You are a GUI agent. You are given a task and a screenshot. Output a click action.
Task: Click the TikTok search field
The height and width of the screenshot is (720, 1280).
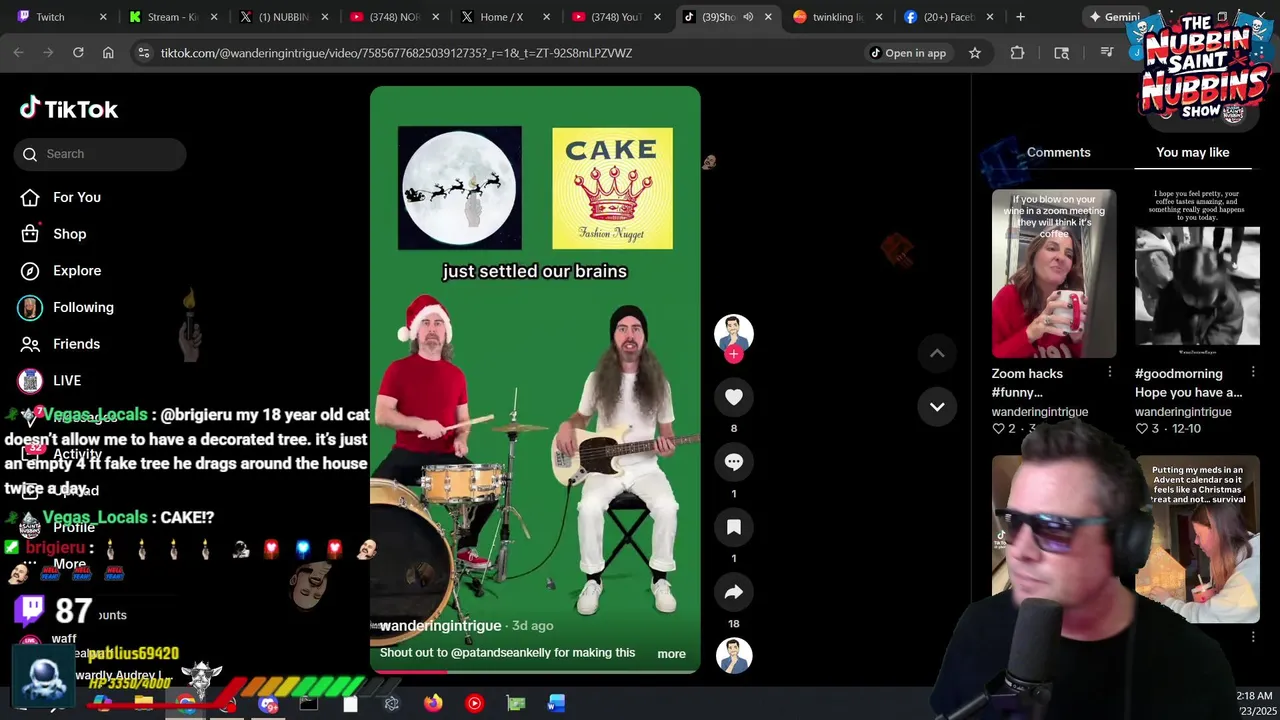click(100, 154)
